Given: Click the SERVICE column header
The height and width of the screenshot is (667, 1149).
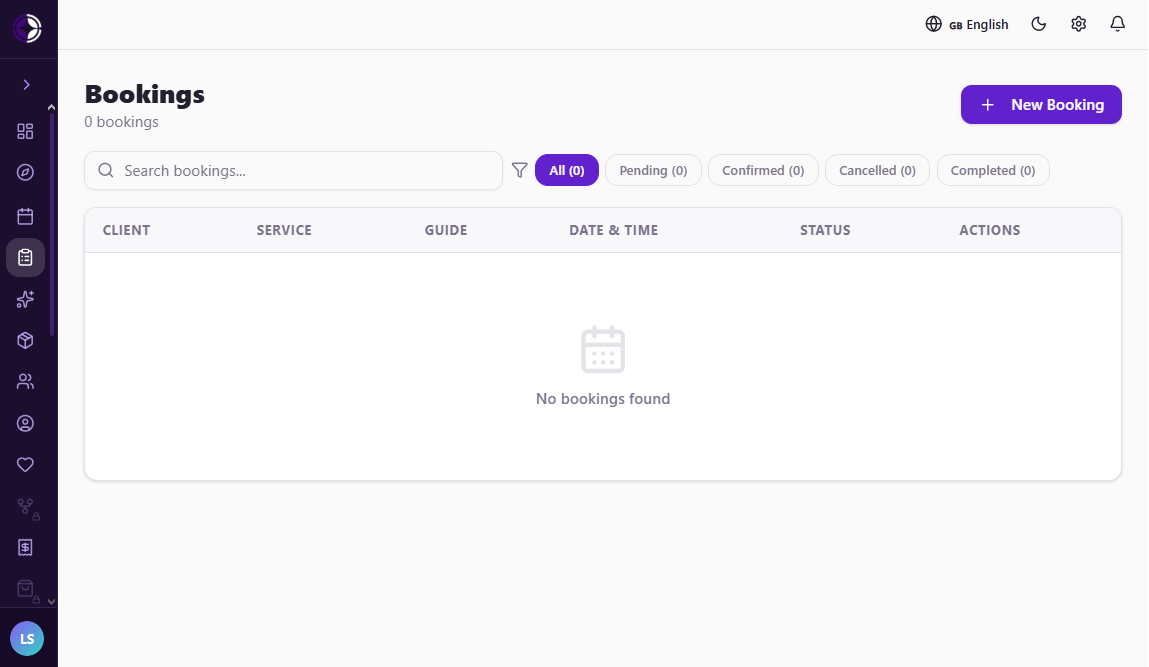Looking at the screenshot, I should click(284, 230).
